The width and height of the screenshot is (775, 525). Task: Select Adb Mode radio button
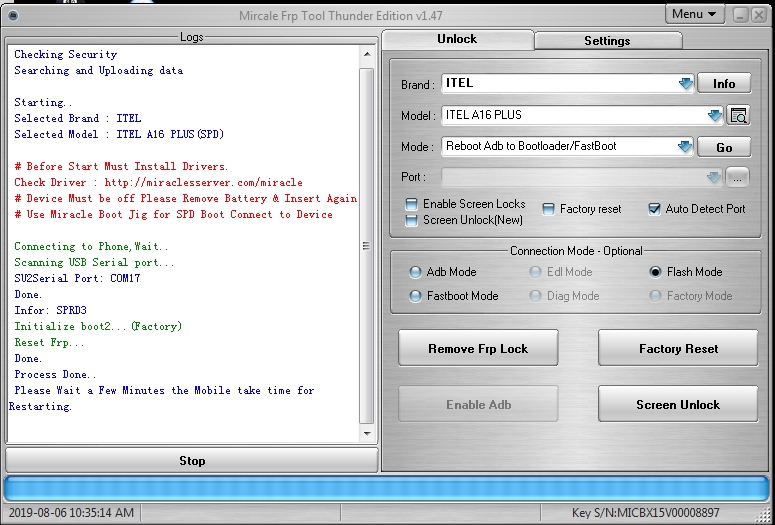415,272
